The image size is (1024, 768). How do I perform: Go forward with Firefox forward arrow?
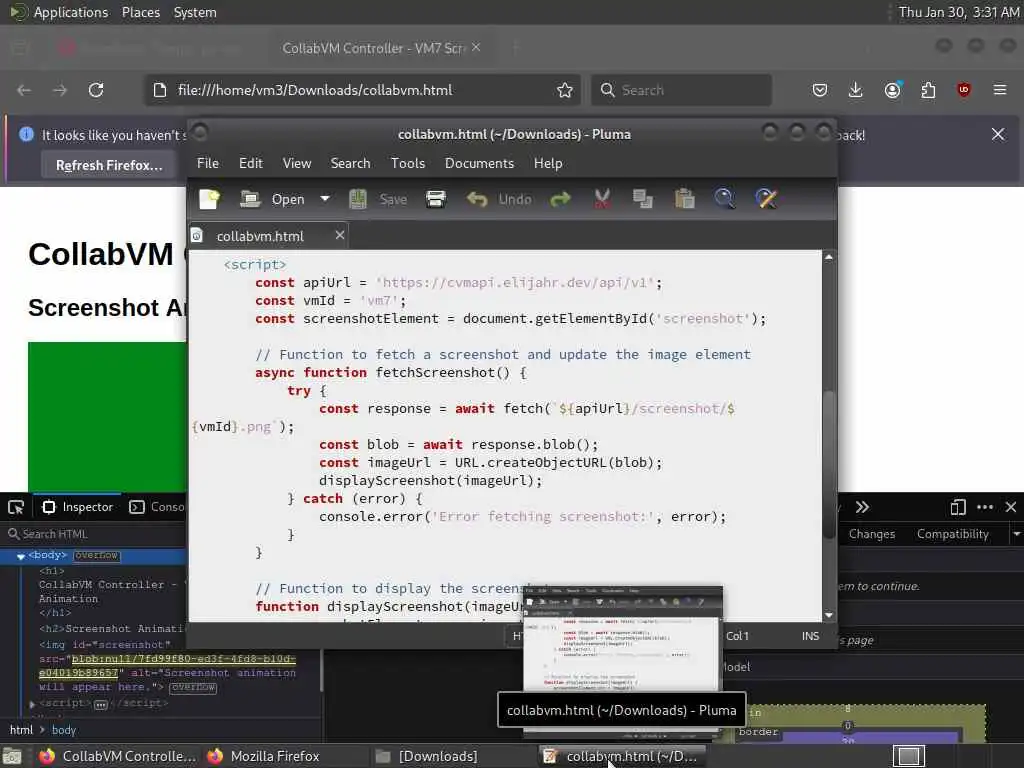60,90
